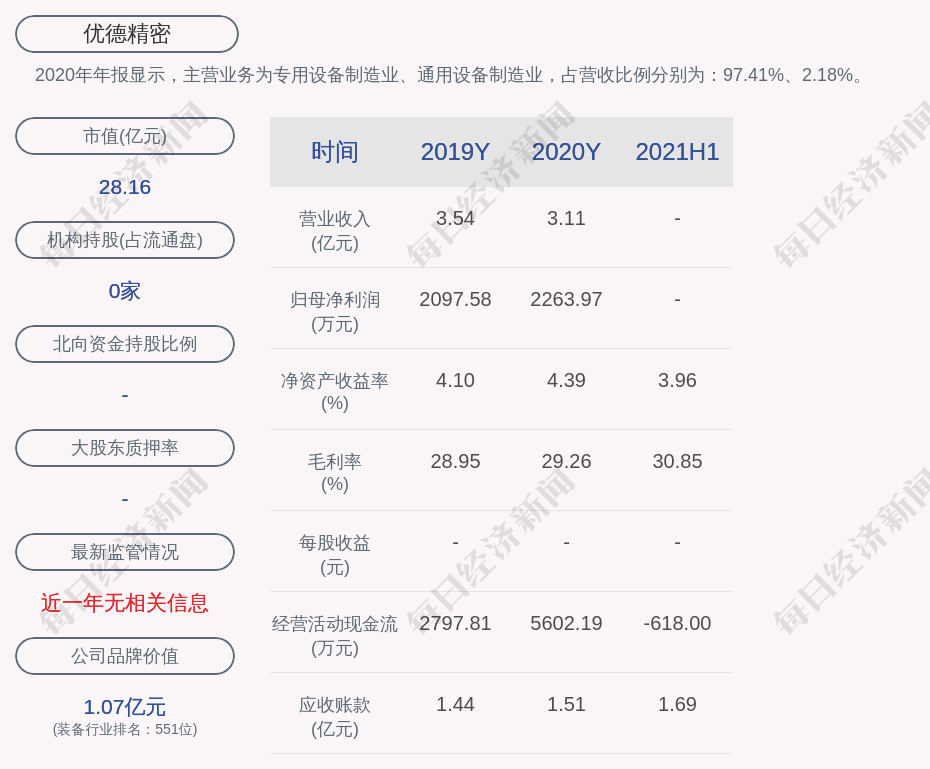Click the 净资产收益率(%) row label
The width and height of the screenshot is (930, 769).
pyautogui.click(x=335, y=392)
